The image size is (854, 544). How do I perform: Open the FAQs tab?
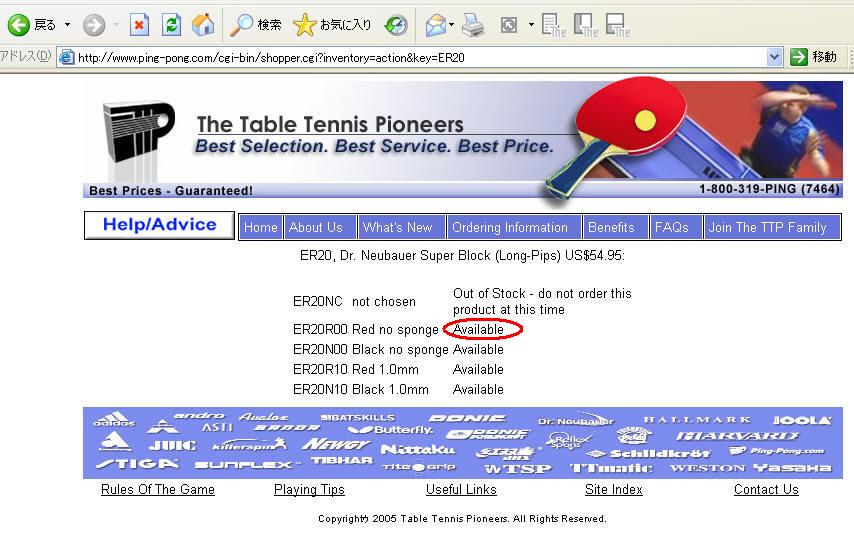pyautogui.click(x=676, y=227)
